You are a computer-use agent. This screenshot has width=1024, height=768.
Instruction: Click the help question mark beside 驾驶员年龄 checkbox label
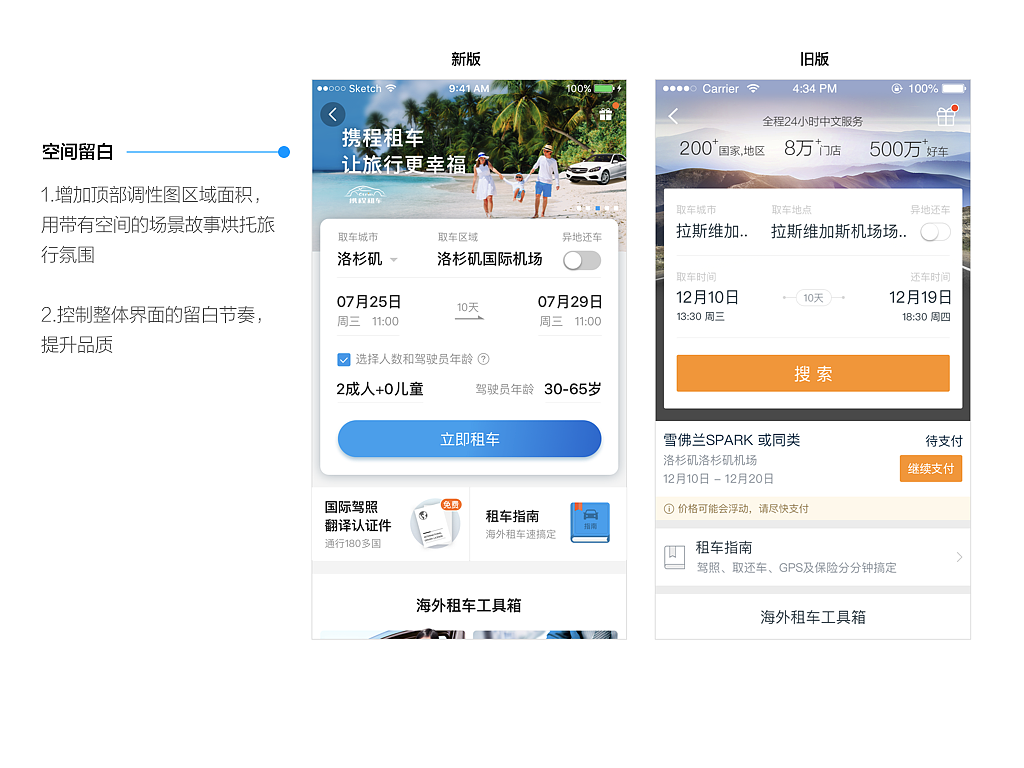(483, 359)
